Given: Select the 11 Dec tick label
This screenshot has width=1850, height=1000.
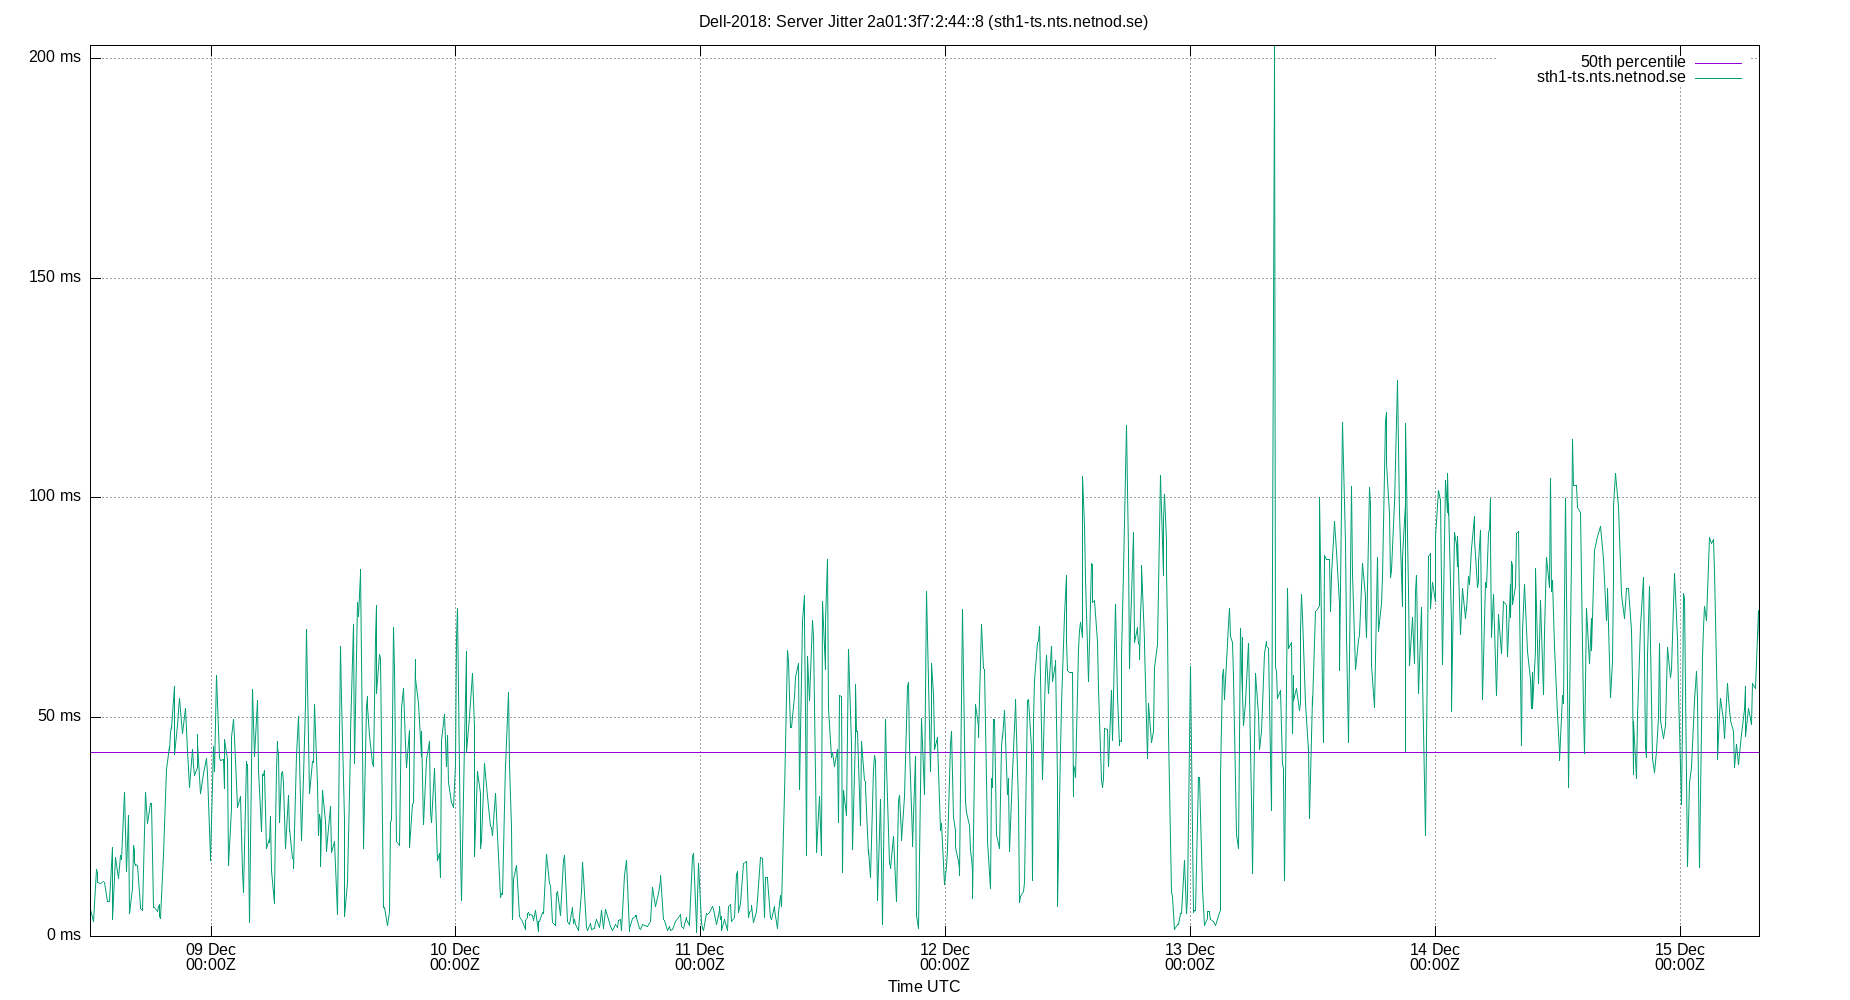Looking at the screenshot, I should [x=700, y=957].
